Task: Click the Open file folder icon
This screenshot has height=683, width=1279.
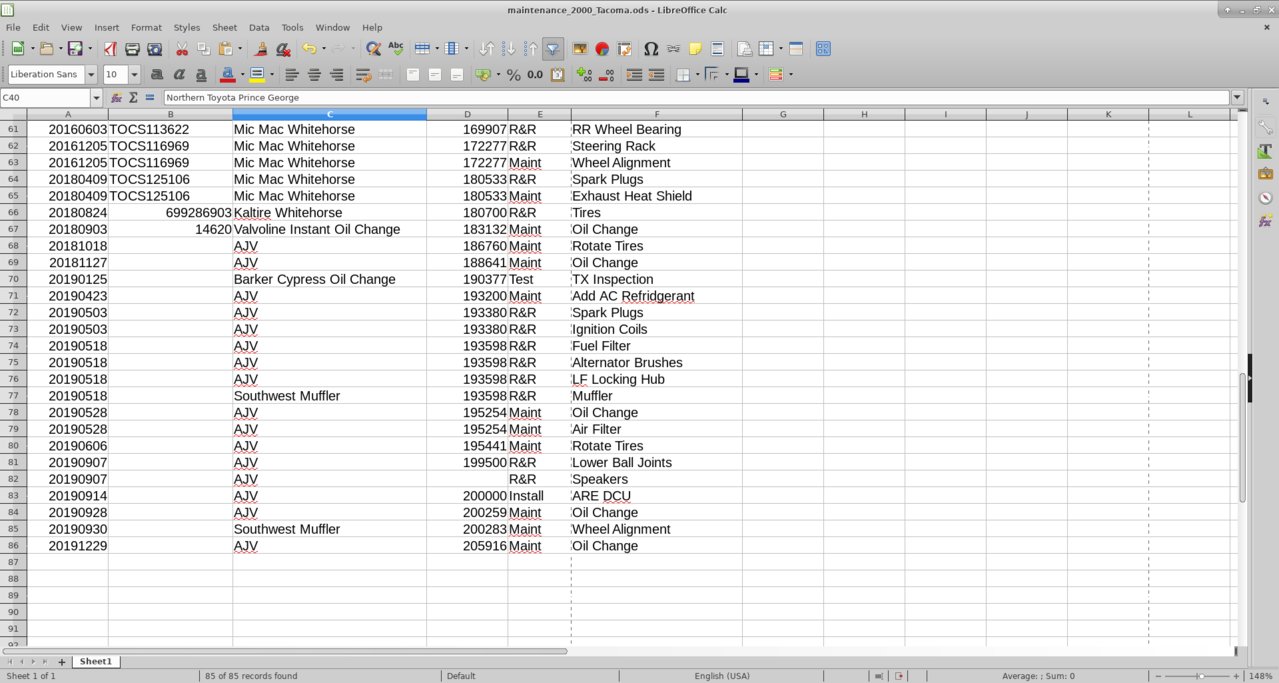Action: click(x=46, y=48)
